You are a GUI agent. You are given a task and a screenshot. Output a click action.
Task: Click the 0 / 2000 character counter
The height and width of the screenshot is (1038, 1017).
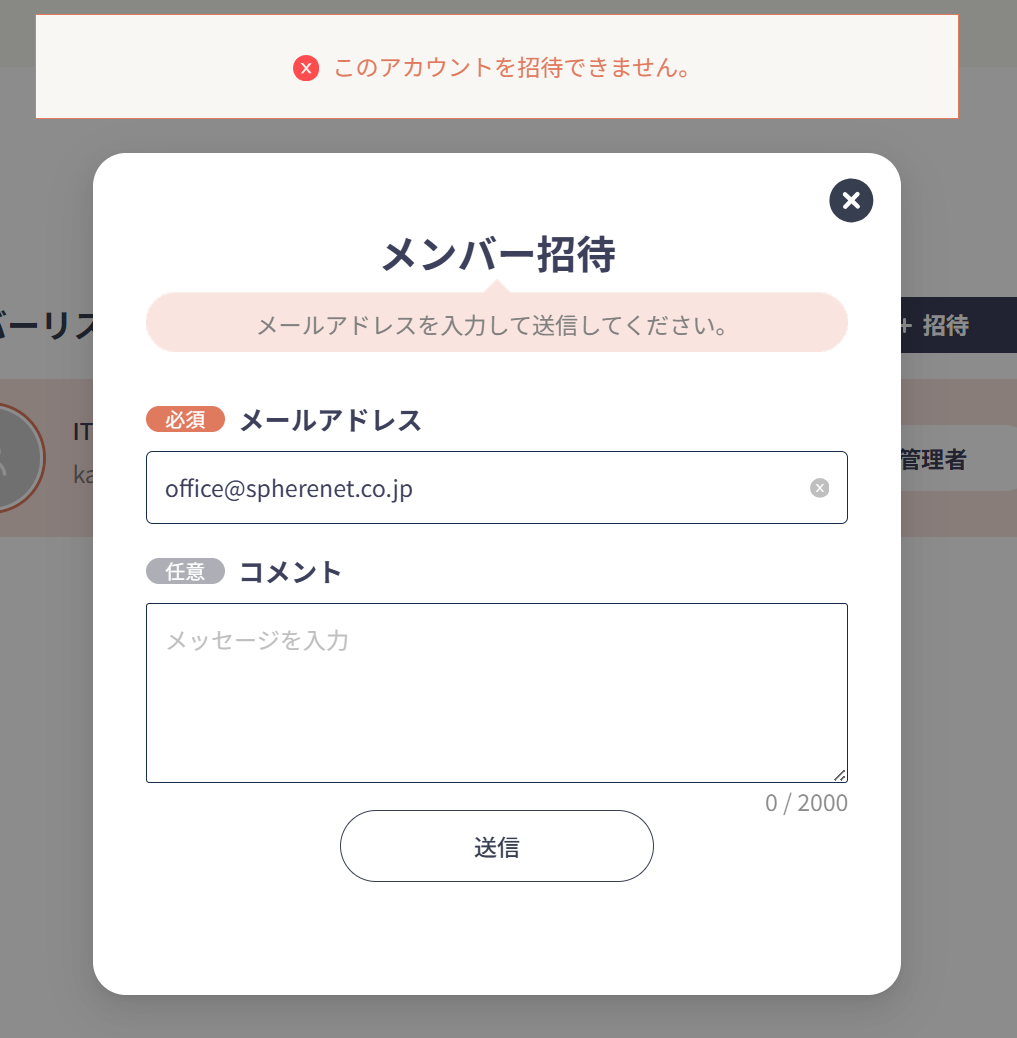[806, 803]
